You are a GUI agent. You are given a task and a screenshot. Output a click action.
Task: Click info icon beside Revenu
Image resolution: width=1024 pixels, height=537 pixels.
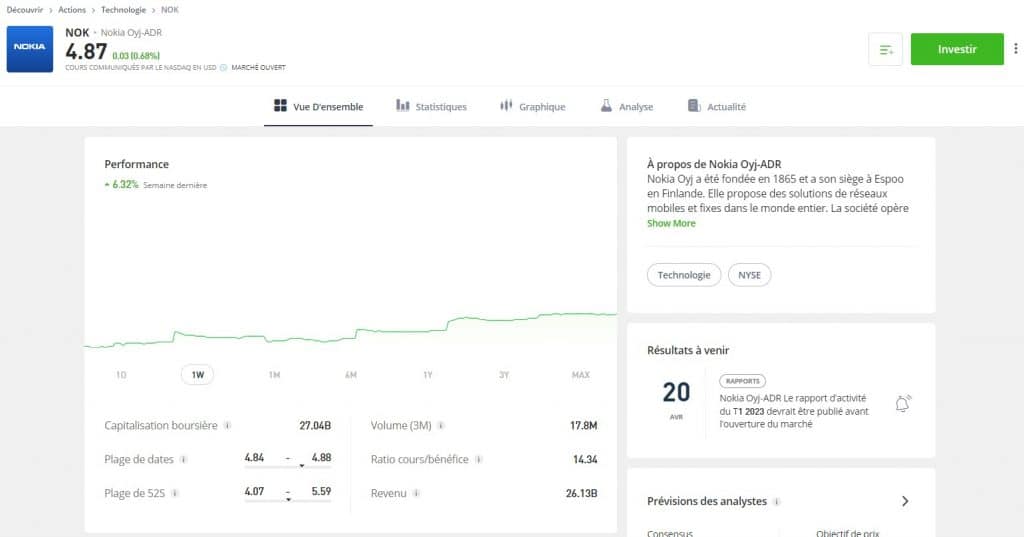416,493
